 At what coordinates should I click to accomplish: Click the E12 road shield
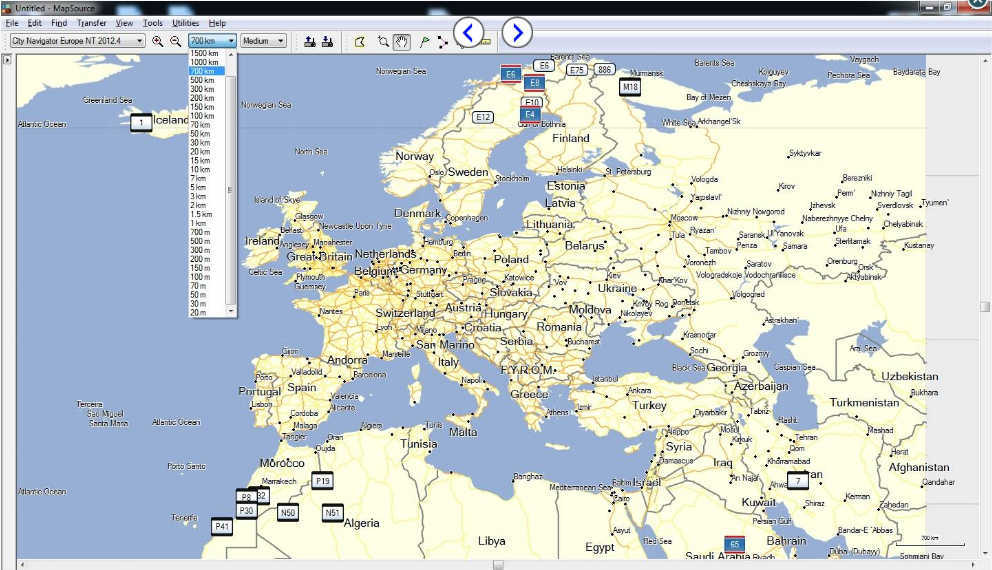click(x=483, y=117)
